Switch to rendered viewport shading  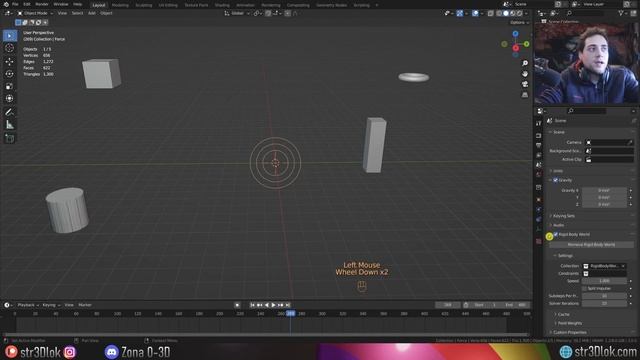coord(520,13)
